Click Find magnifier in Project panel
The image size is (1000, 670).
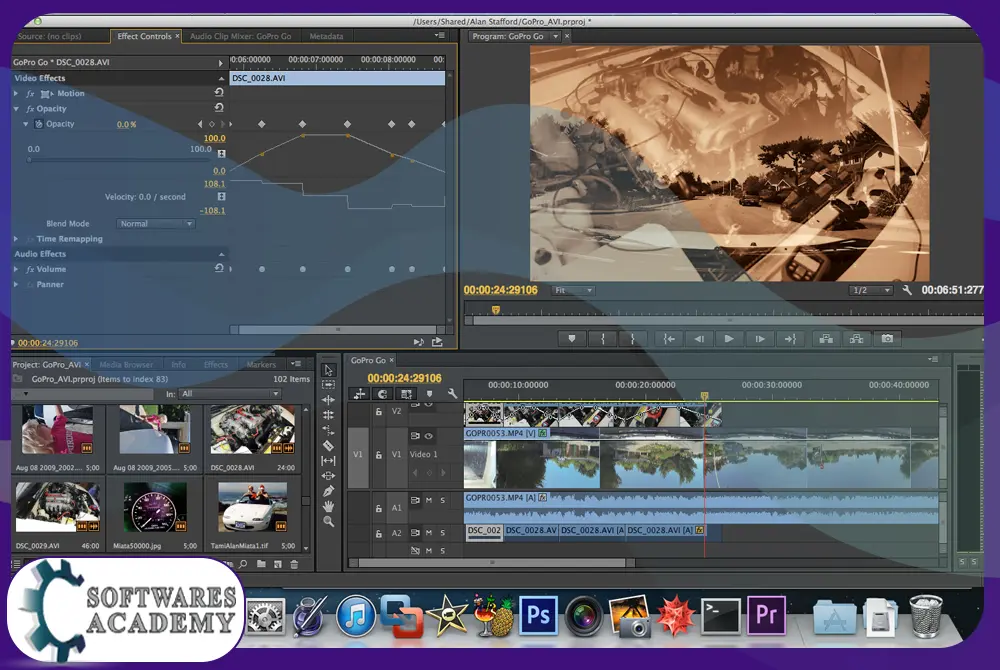tap(243, 564)
